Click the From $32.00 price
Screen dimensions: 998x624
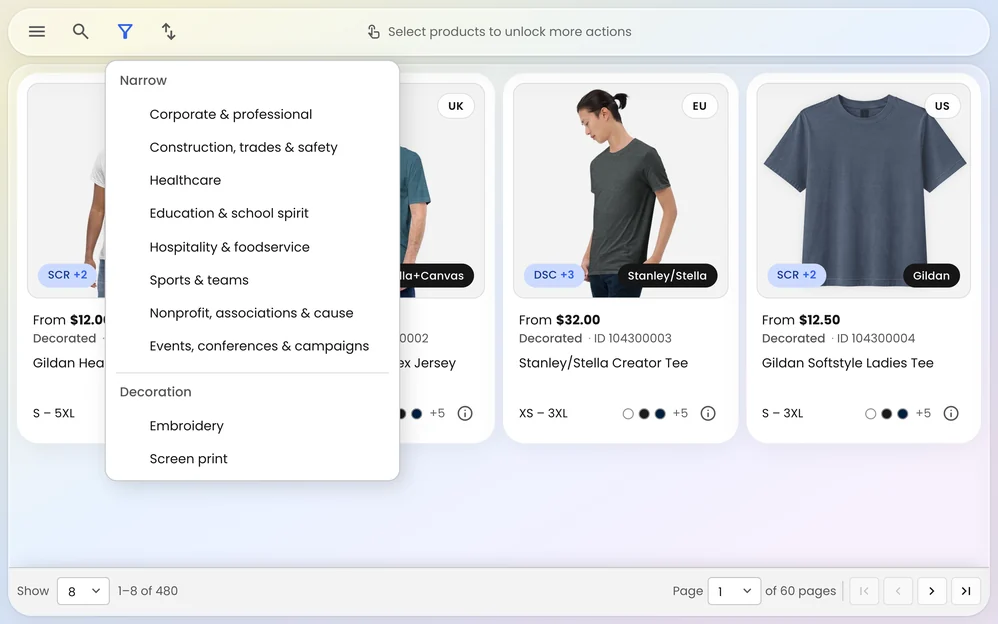[x=559, y=320]
